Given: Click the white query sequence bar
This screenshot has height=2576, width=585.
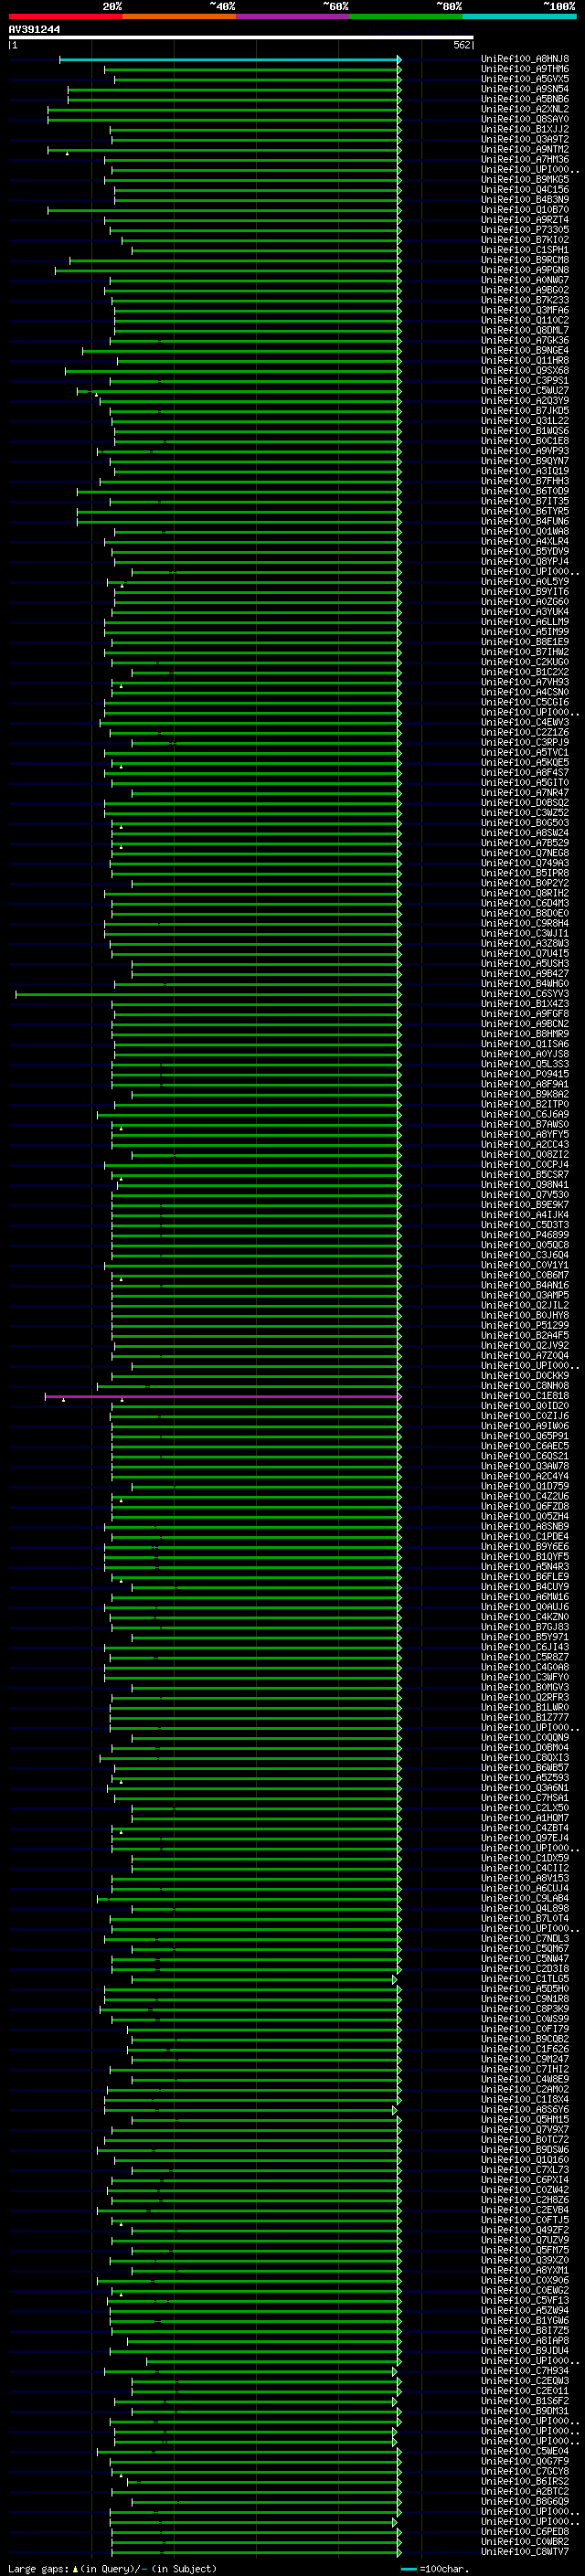Looking at the screenshot, I should click(241, 38).
